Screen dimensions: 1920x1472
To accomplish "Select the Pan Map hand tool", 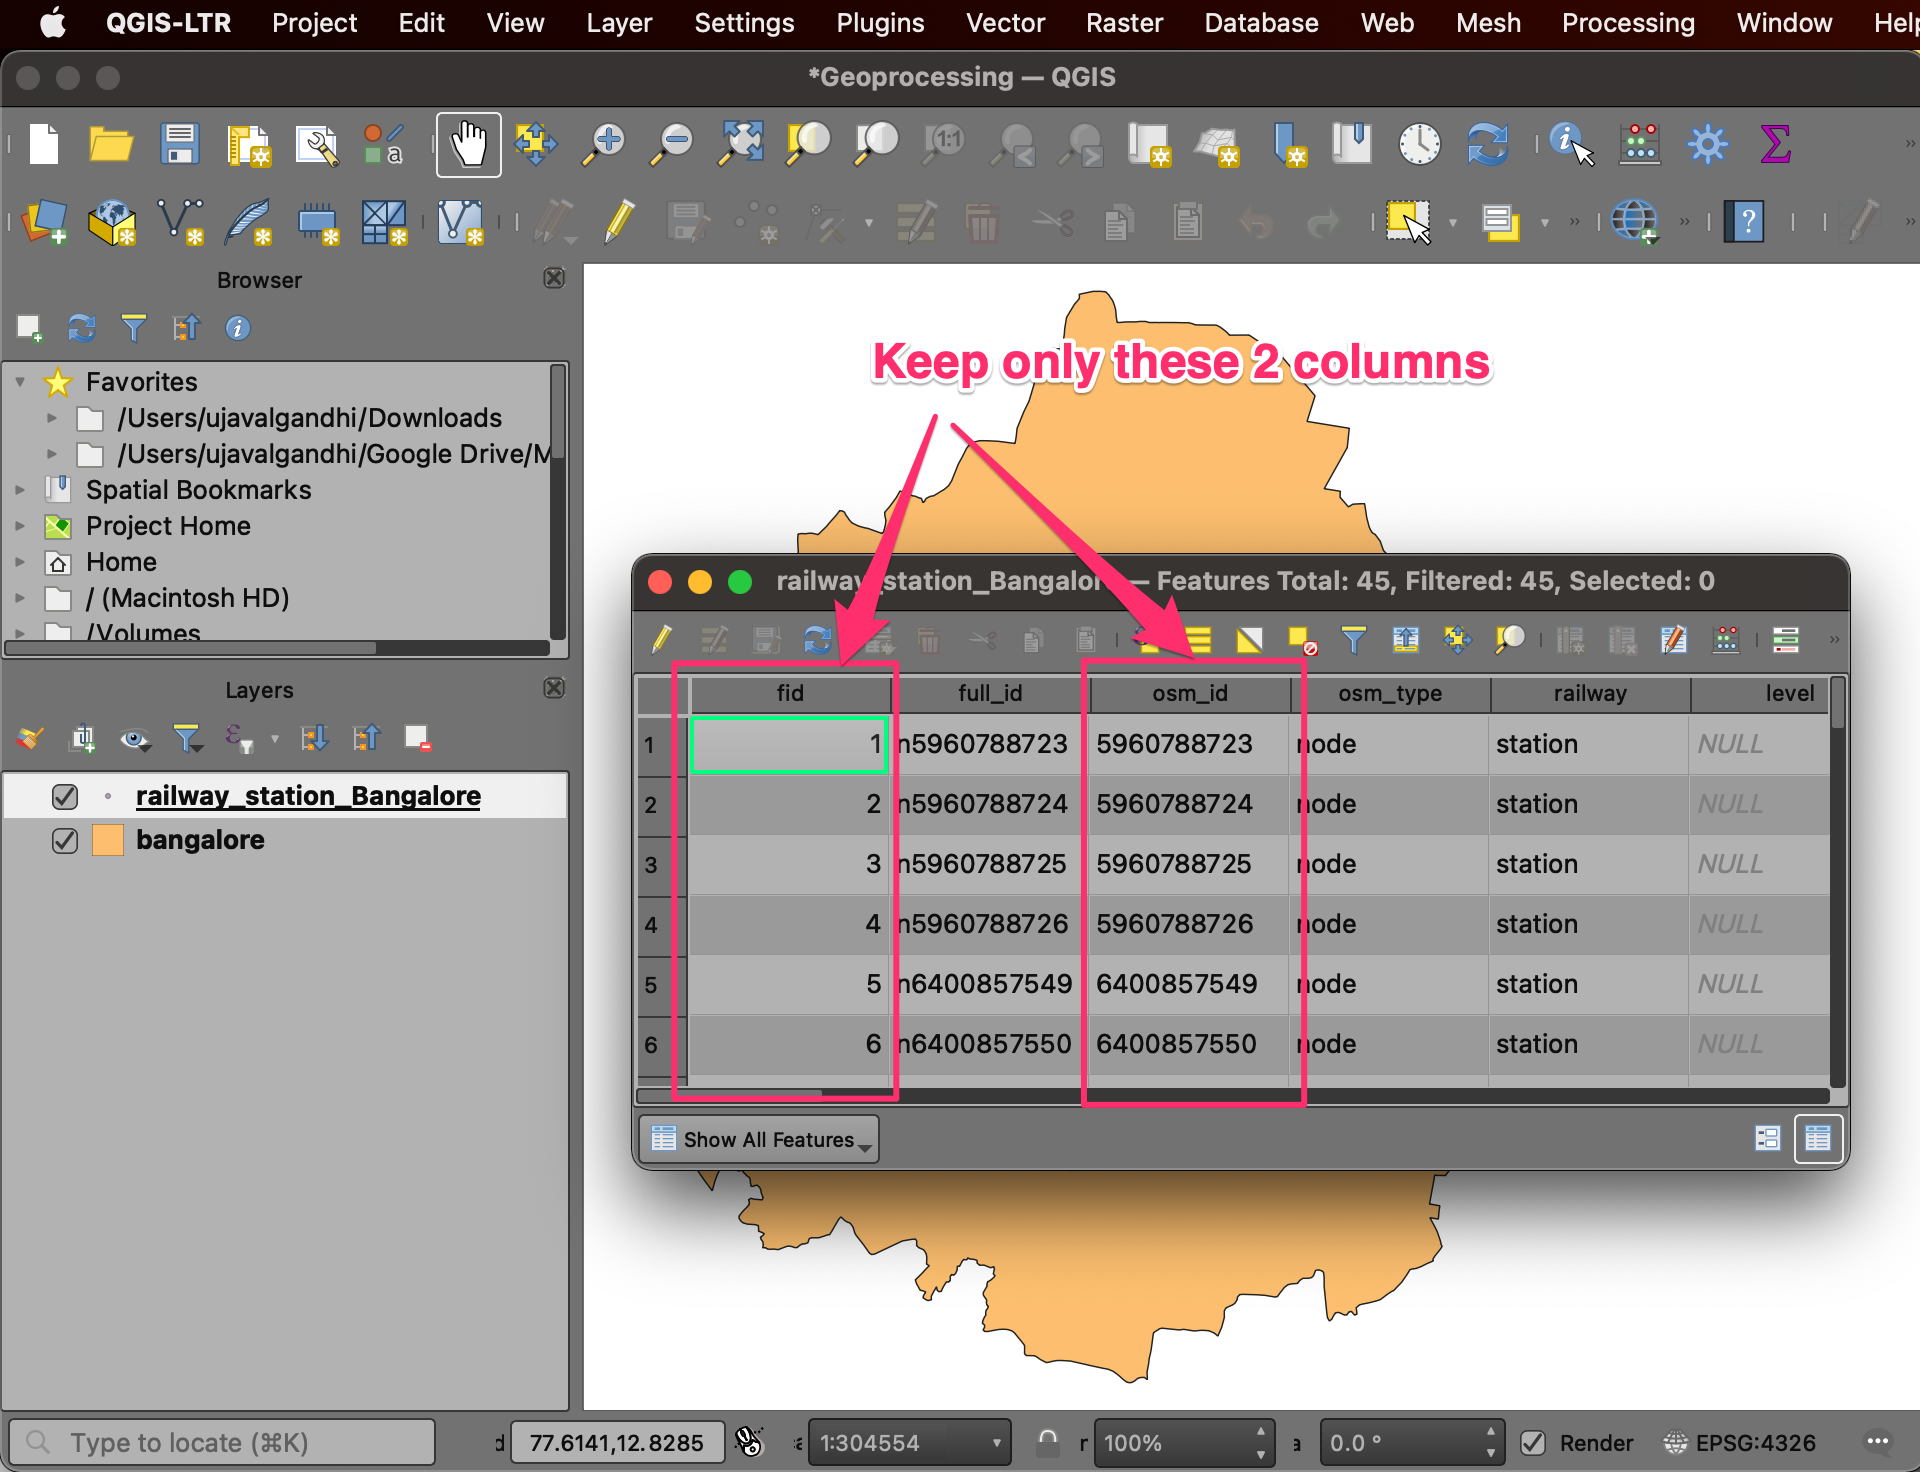I will 468,145.
